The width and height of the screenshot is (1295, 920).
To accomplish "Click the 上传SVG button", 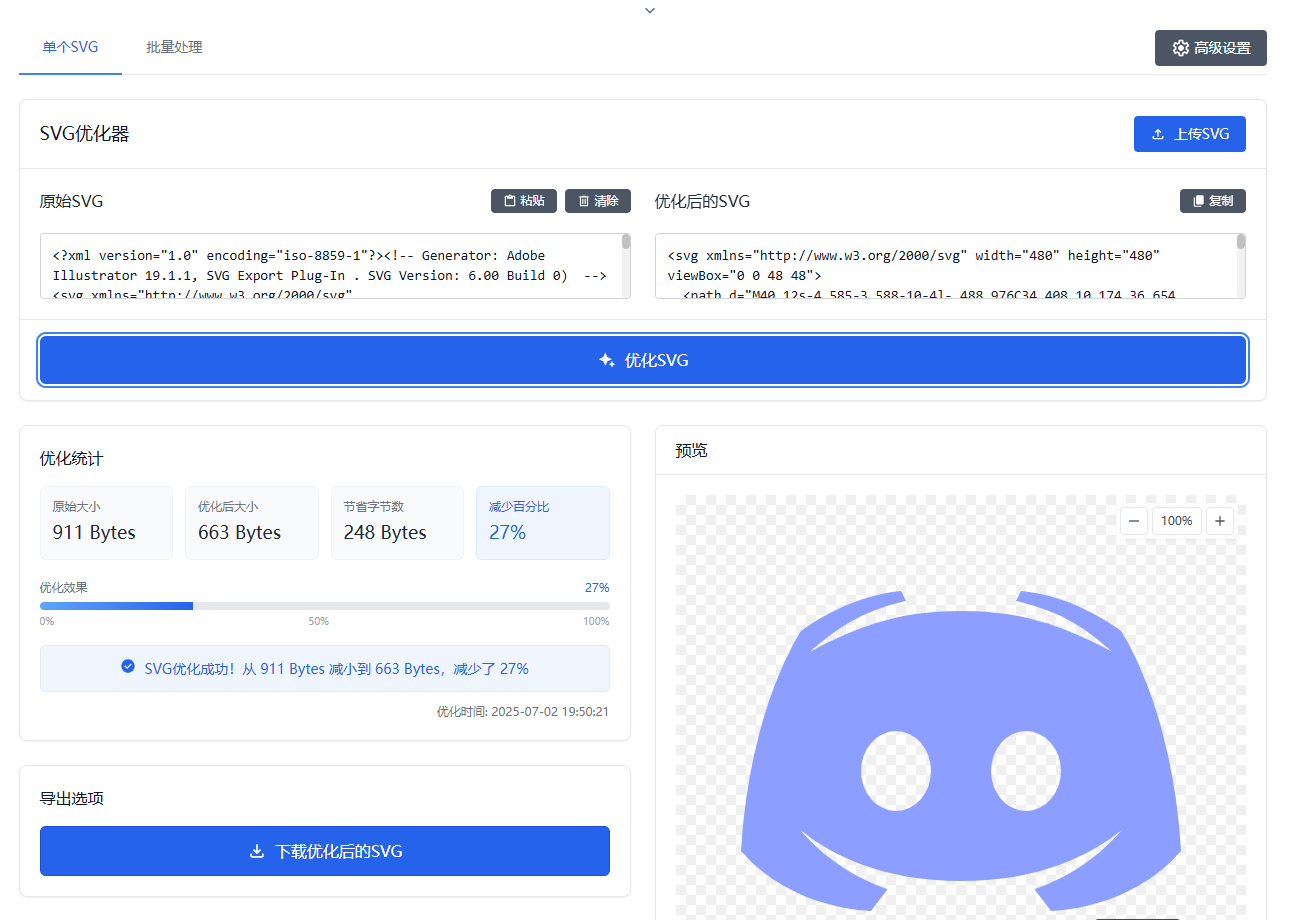I will [1190, 133].
